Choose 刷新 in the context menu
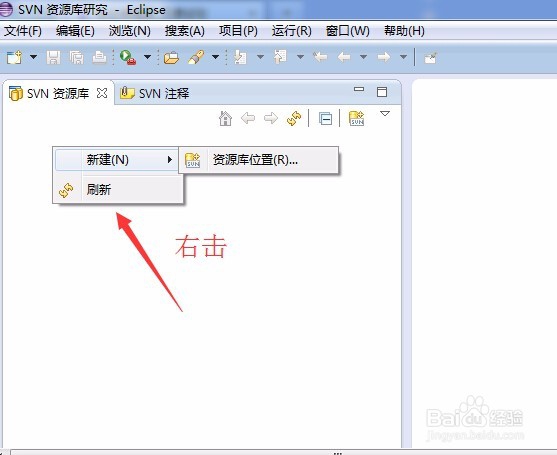This screenshot has width=557, height=455. 117,190
